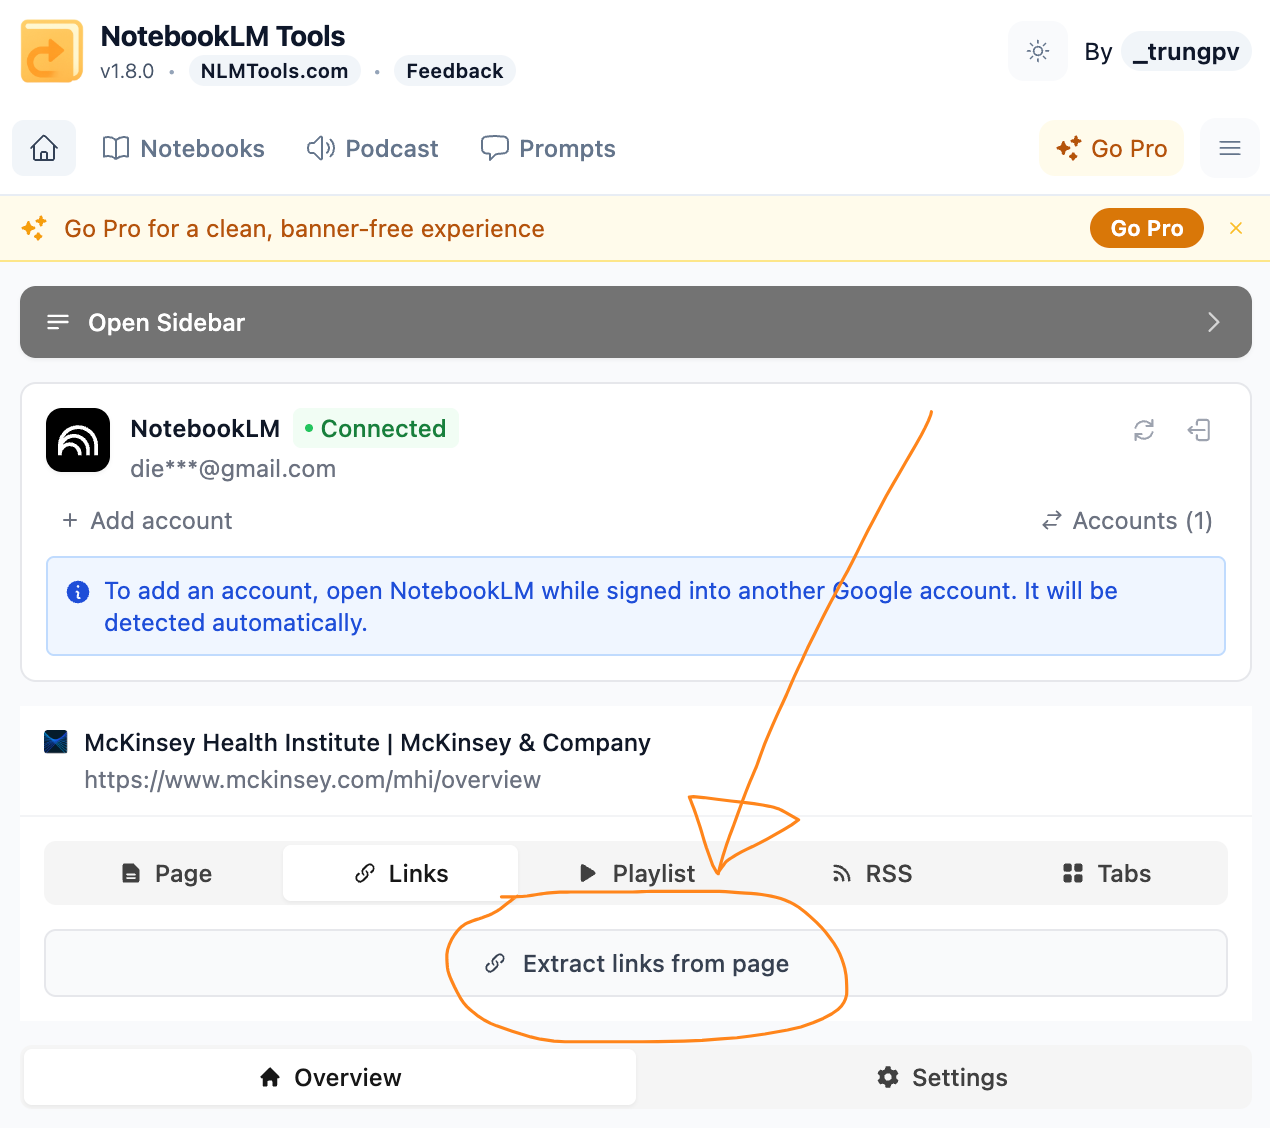Click the die***@gmail.com email text

[x=233, y=469]
